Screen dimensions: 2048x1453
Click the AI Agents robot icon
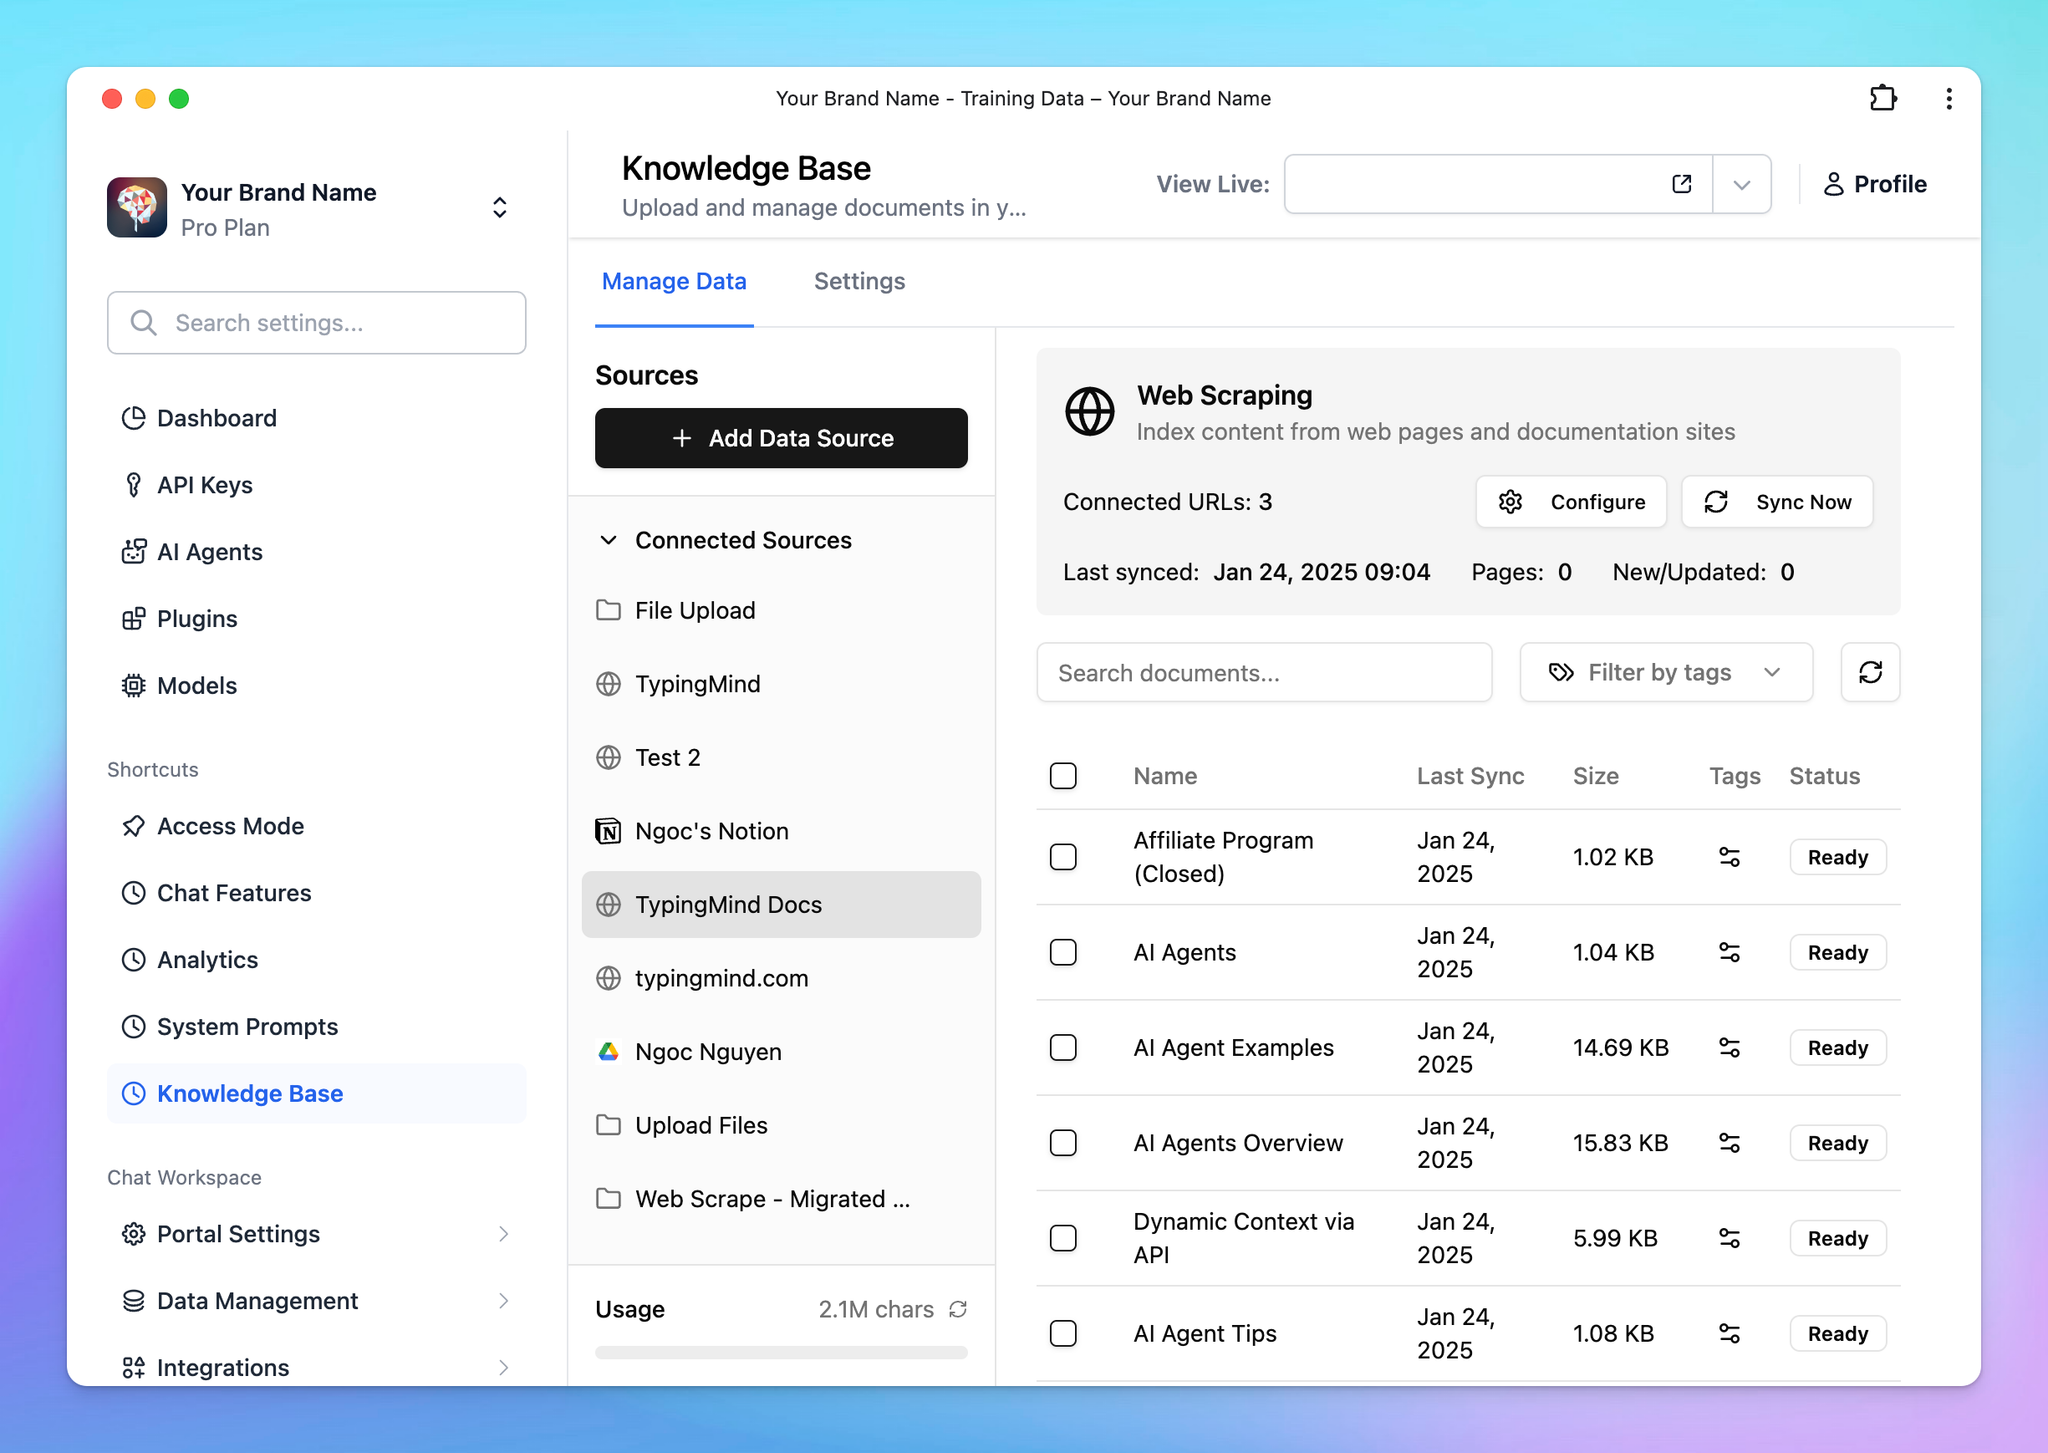coord(133,552)
